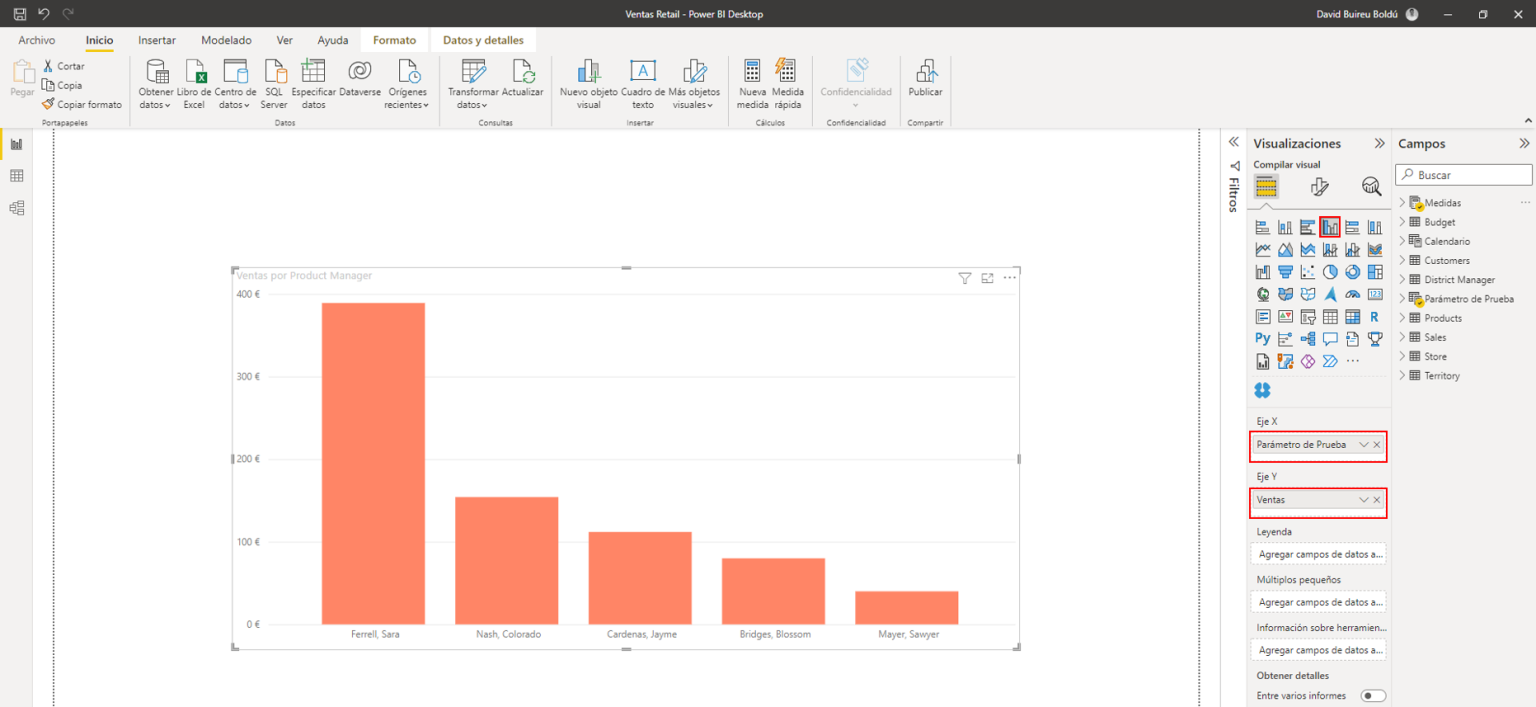Open the analytics magnifier tab
Image resolution: width=1536 pixels, height=707 pixels.
click(1371, 186)
